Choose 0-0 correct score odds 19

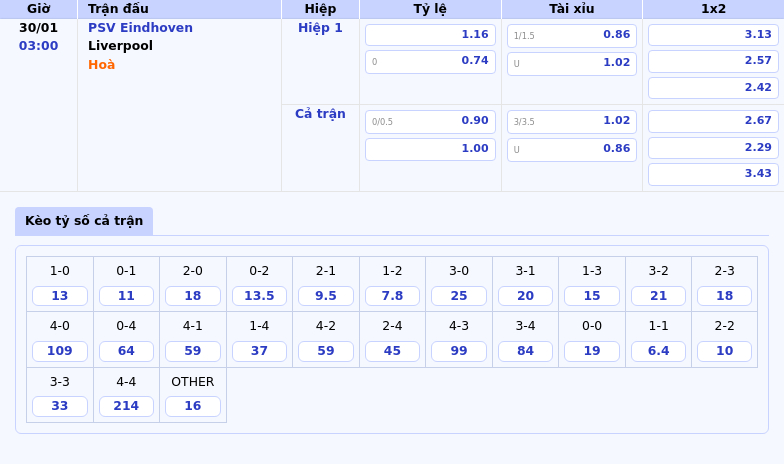point(592,351)
